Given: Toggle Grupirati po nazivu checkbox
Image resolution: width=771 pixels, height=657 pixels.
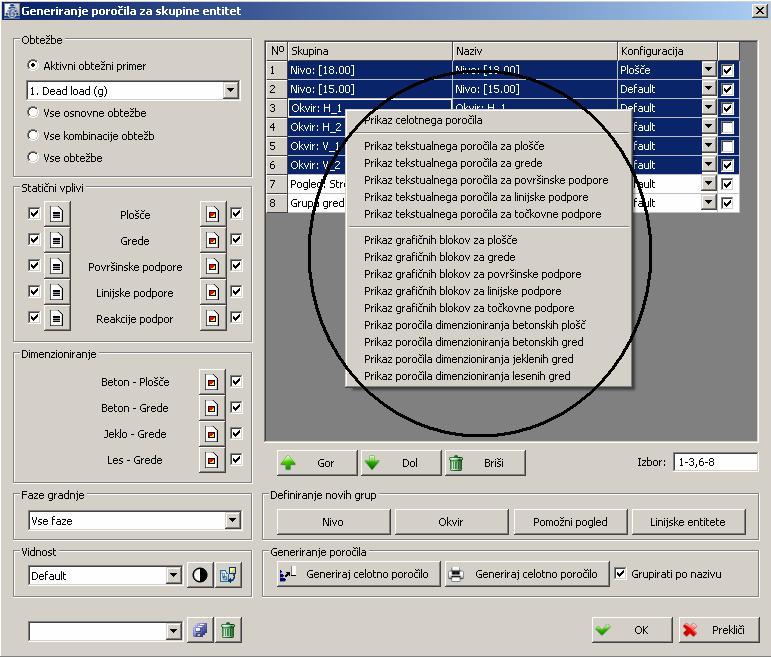Looking at the screenshot, I should (x=621, y=573).
